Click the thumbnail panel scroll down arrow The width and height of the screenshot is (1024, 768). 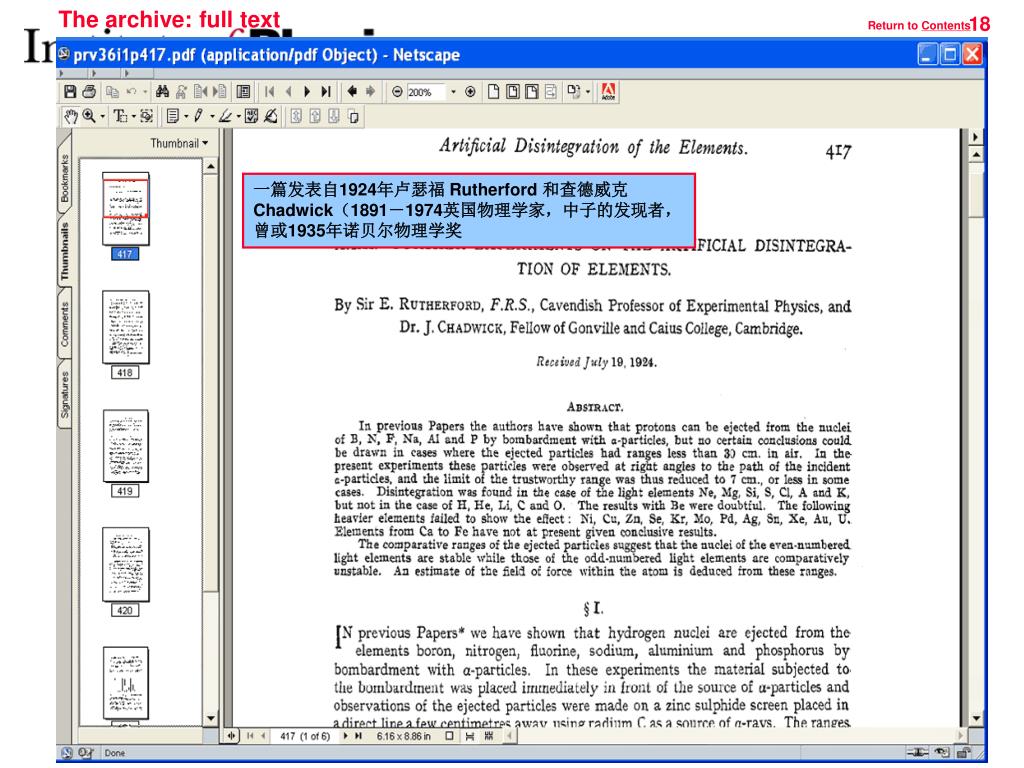coord(210,718)
